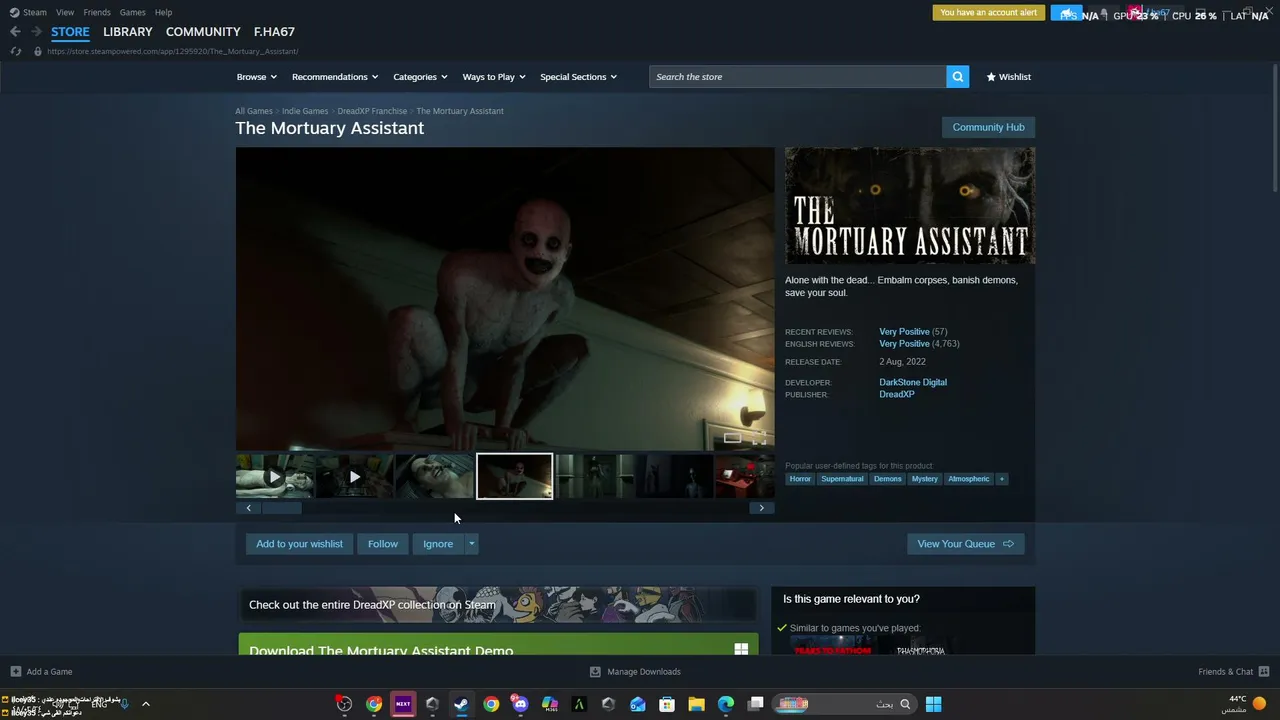This screenshot has width=1280, height=720.
Task: Expand the Special Sections dropdown
Action: click(x=579, y=77)
